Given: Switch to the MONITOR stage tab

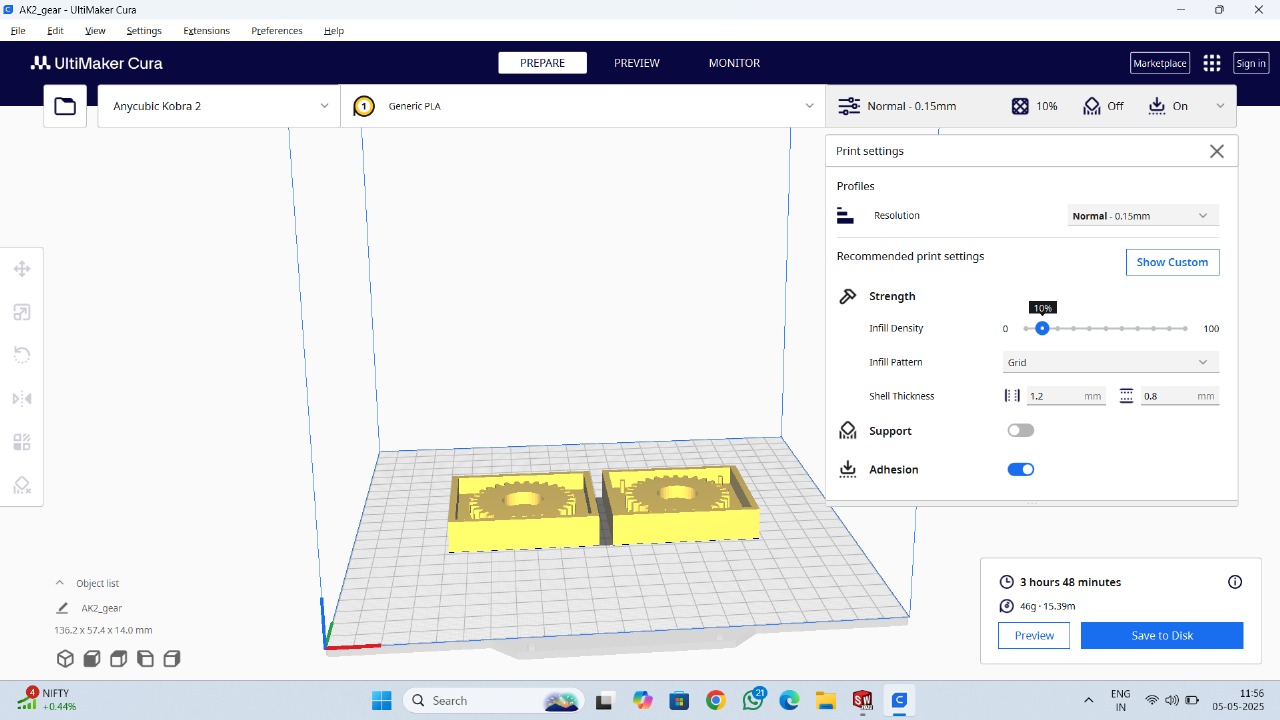Looking at the screenshot, I should click(734, 63).
